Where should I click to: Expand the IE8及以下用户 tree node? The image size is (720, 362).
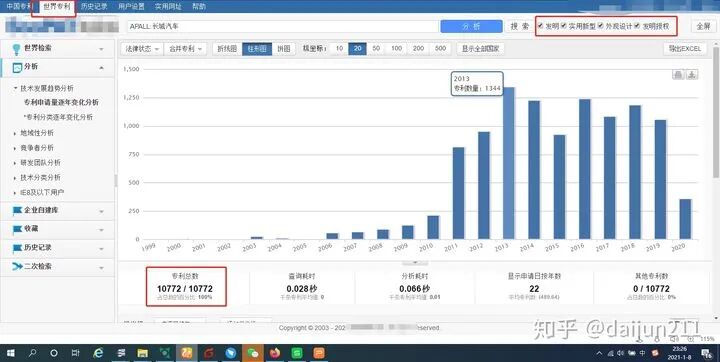[x=15, y=193]
